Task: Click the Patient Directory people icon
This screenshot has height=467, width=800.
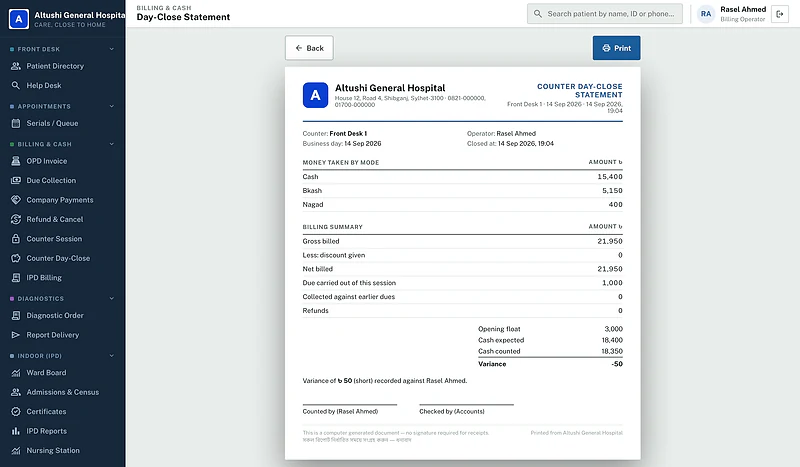Action: coord(16,66)
